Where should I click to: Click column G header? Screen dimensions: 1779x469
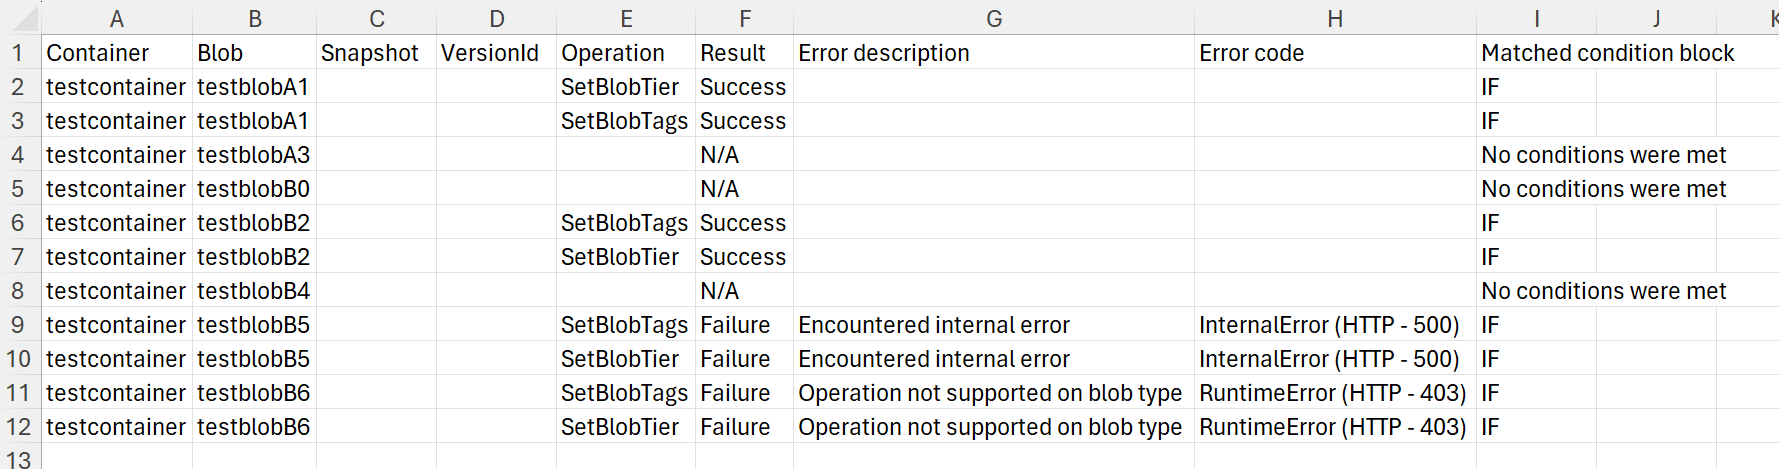pyautogui.click(x=993, y=18)
